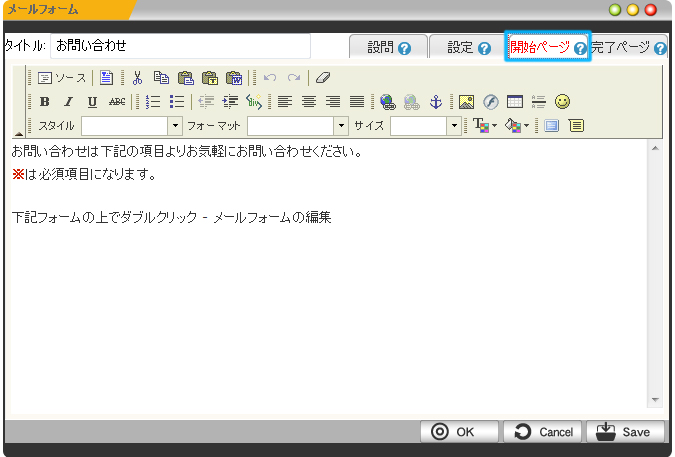Click the Redo arrow icon
The height and width of the screenshot is (457, 675).
coord(294,78)
